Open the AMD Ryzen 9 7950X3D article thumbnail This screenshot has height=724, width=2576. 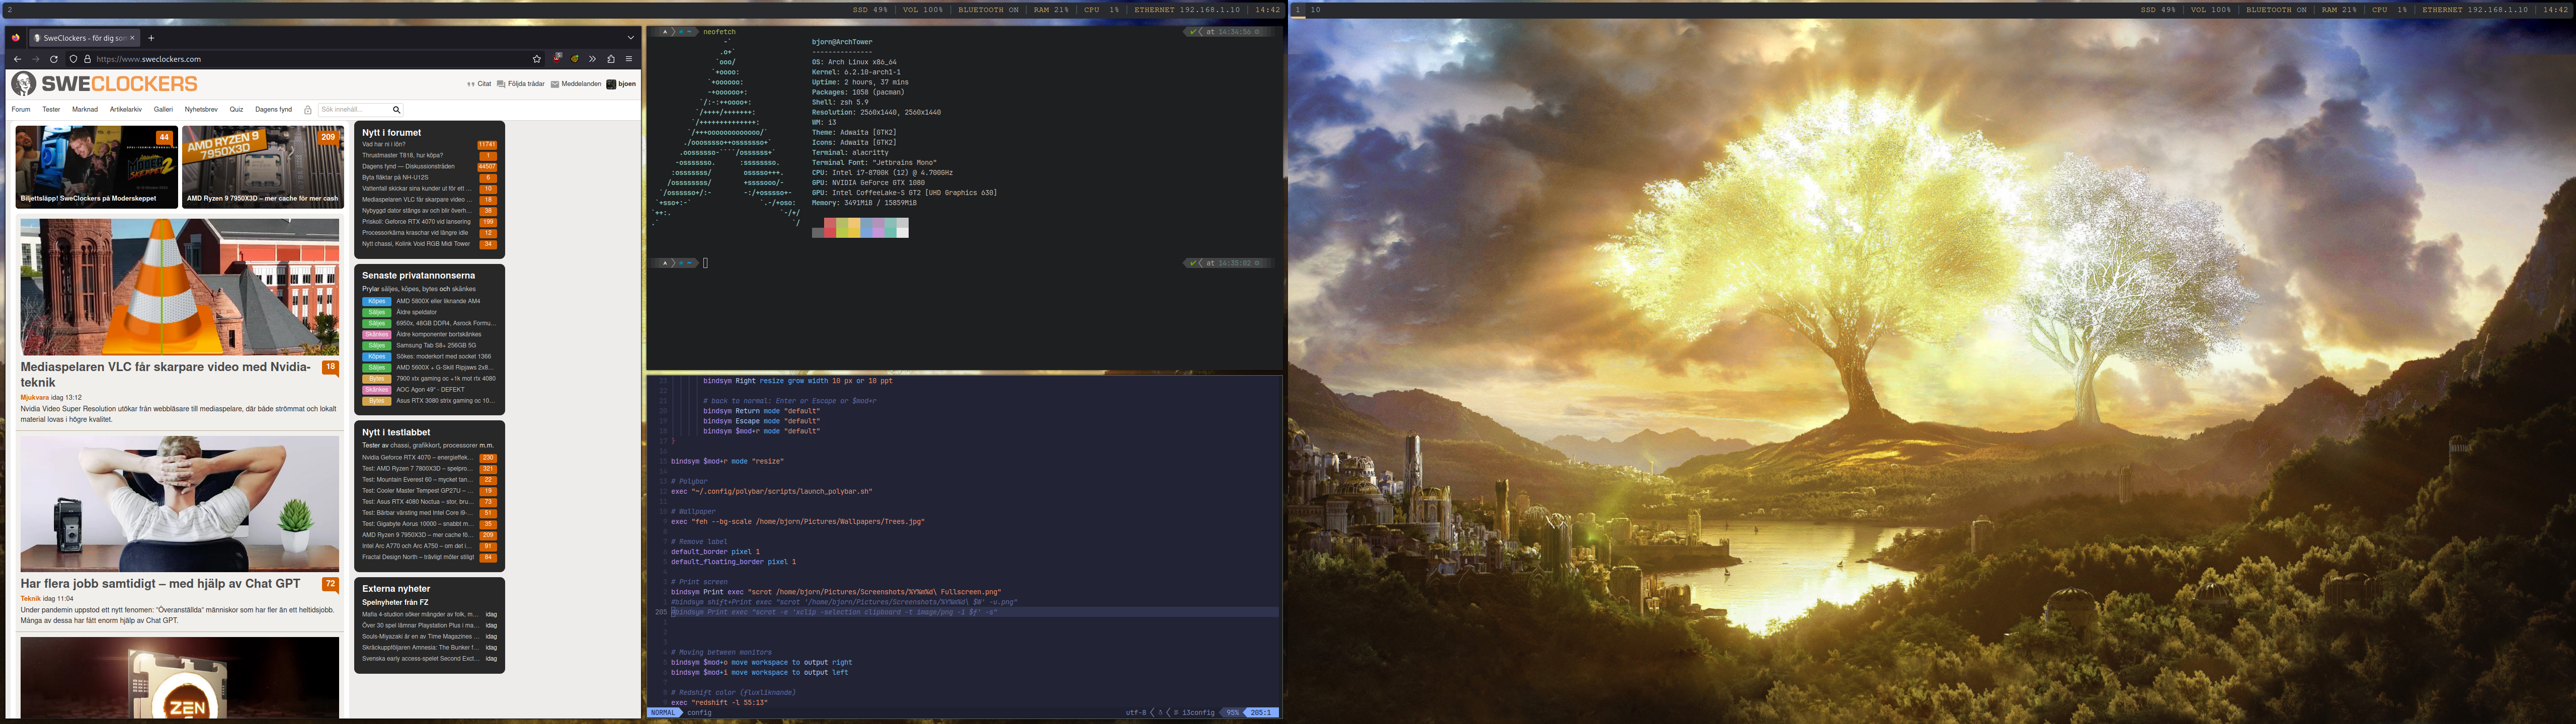(263, 167)
